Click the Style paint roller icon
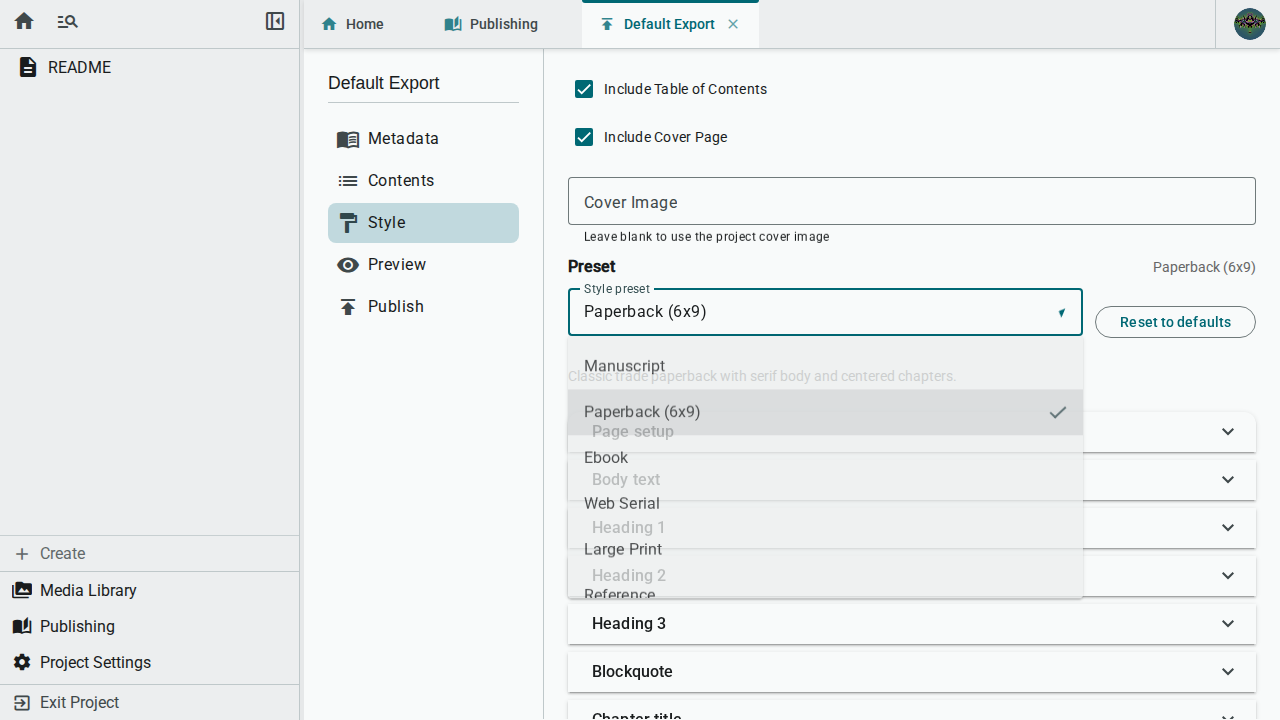Image resolution: width=1280 pixels, height=720 pixels. [348, 223]
